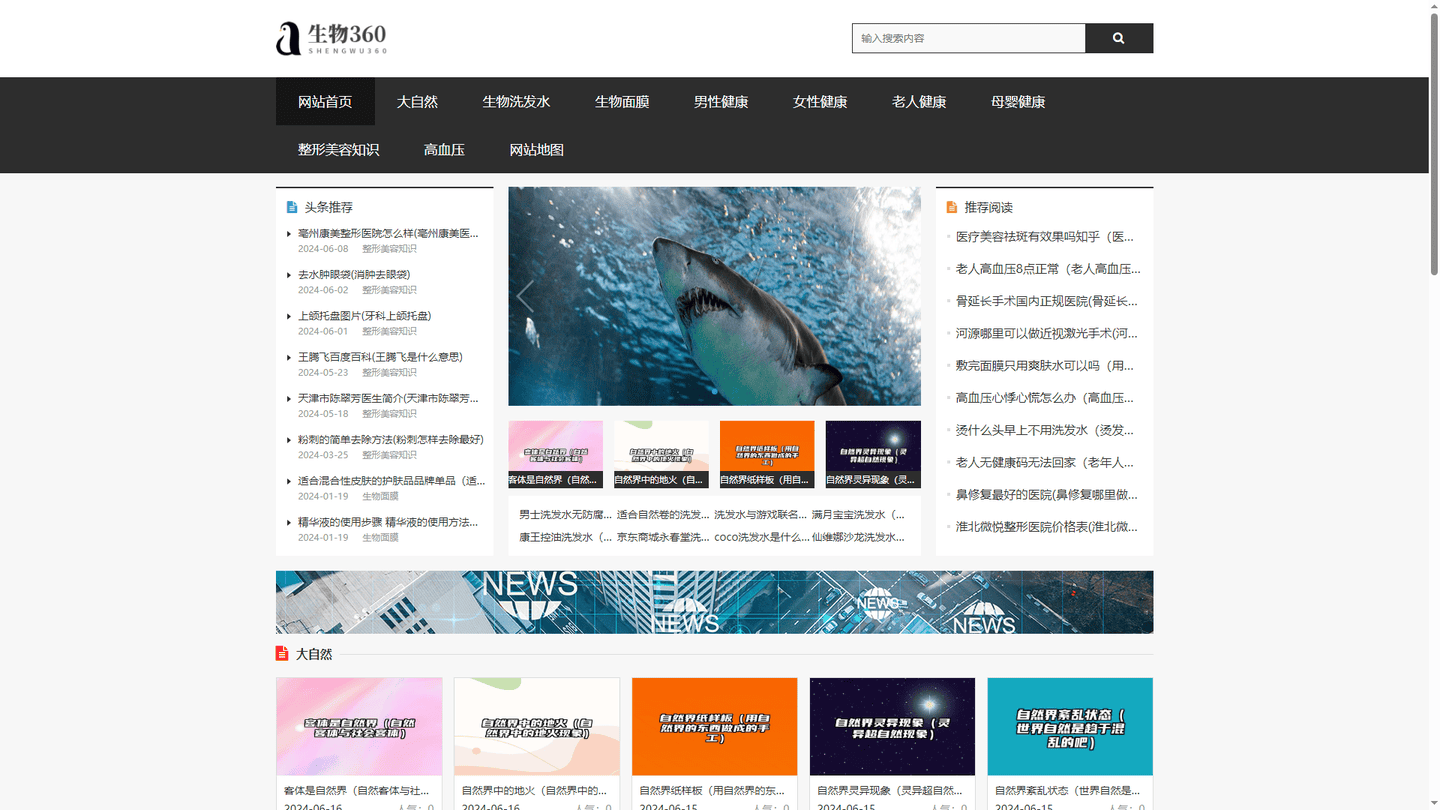Open link 满月宝宝洗发水
The width and height of the screenshot is (1440, 810).
(858, 514)
